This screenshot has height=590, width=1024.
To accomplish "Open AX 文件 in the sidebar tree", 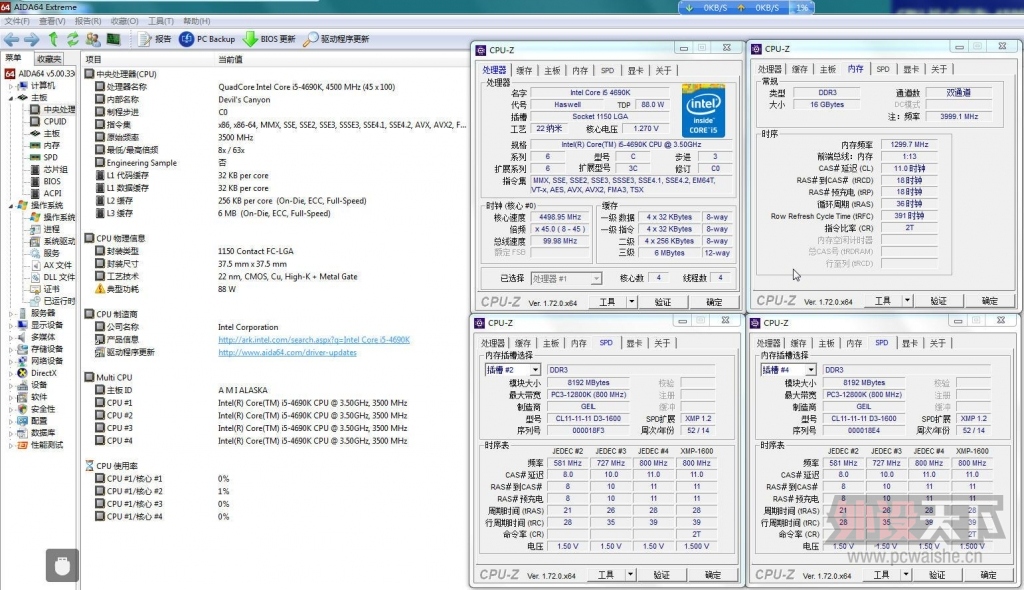I will [x=57, y=265].
